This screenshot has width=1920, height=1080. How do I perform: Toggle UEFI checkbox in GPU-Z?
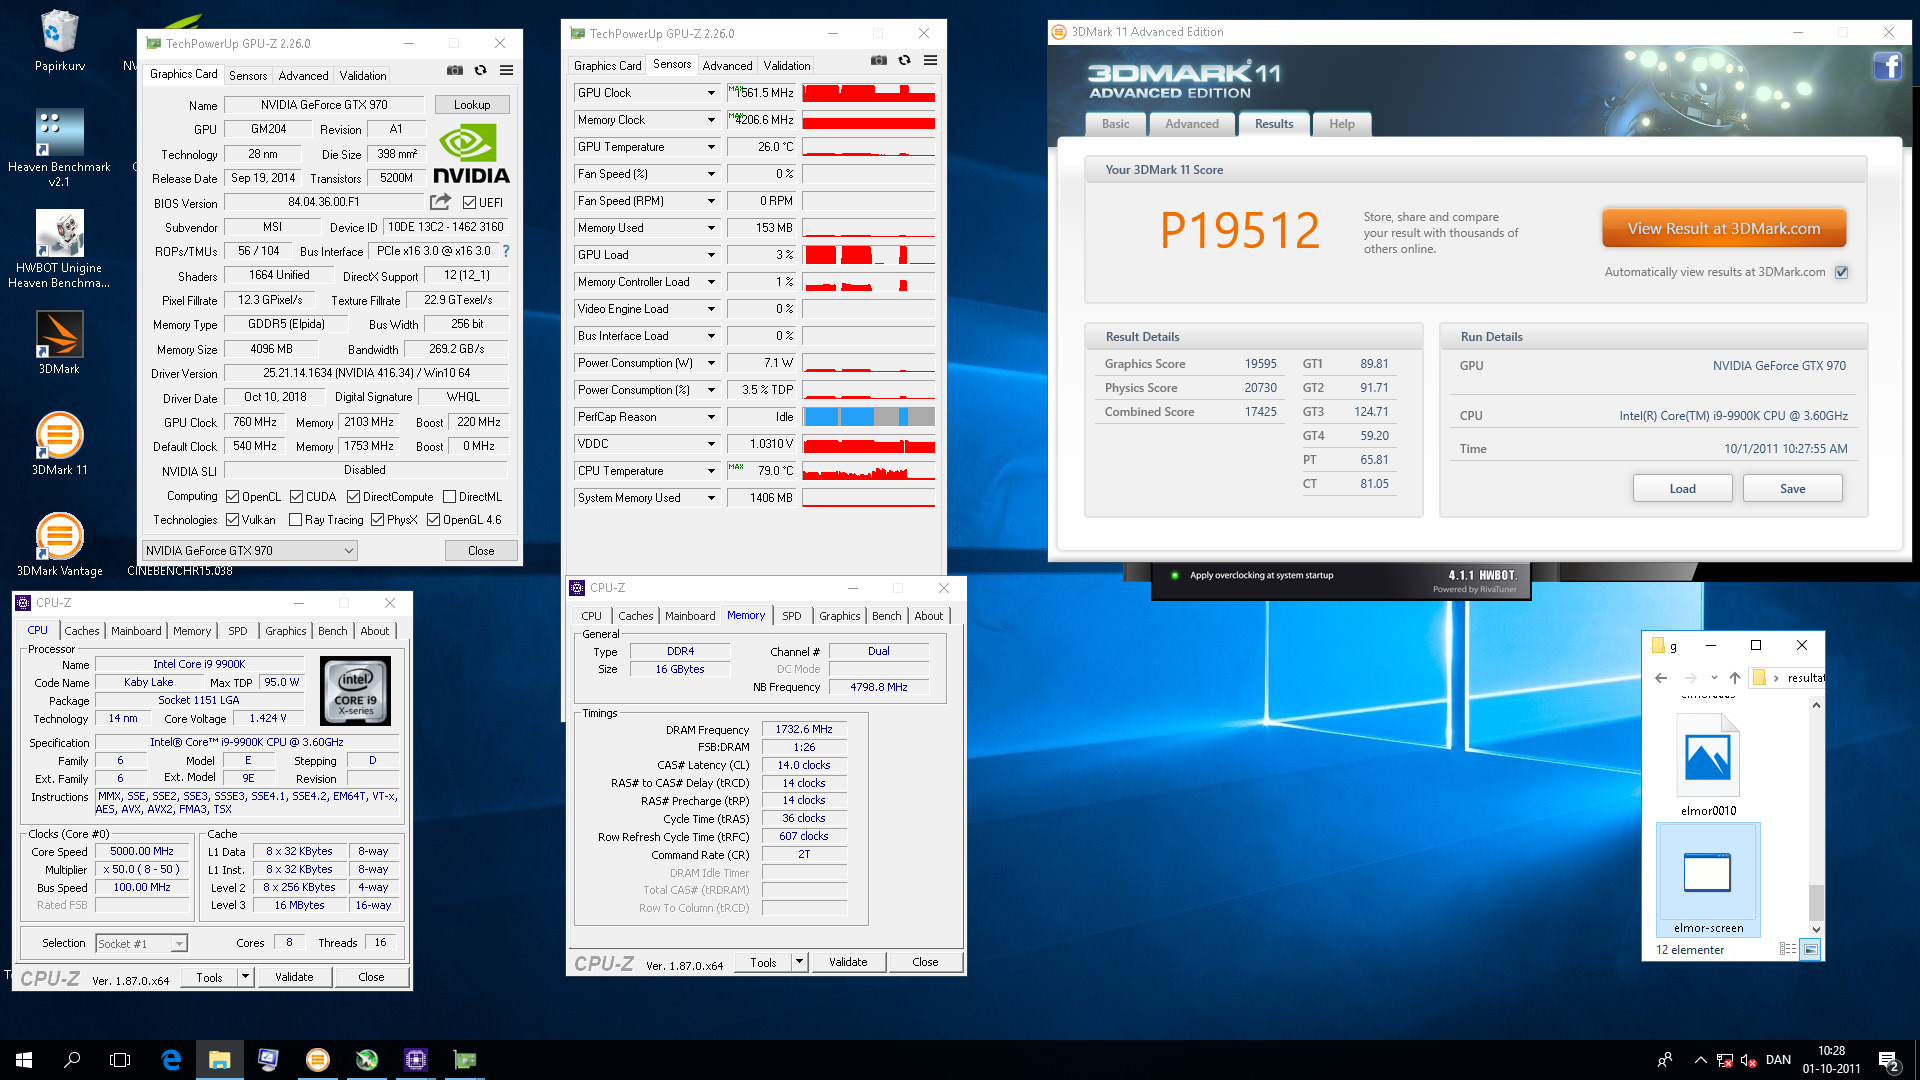coord(469,202)
